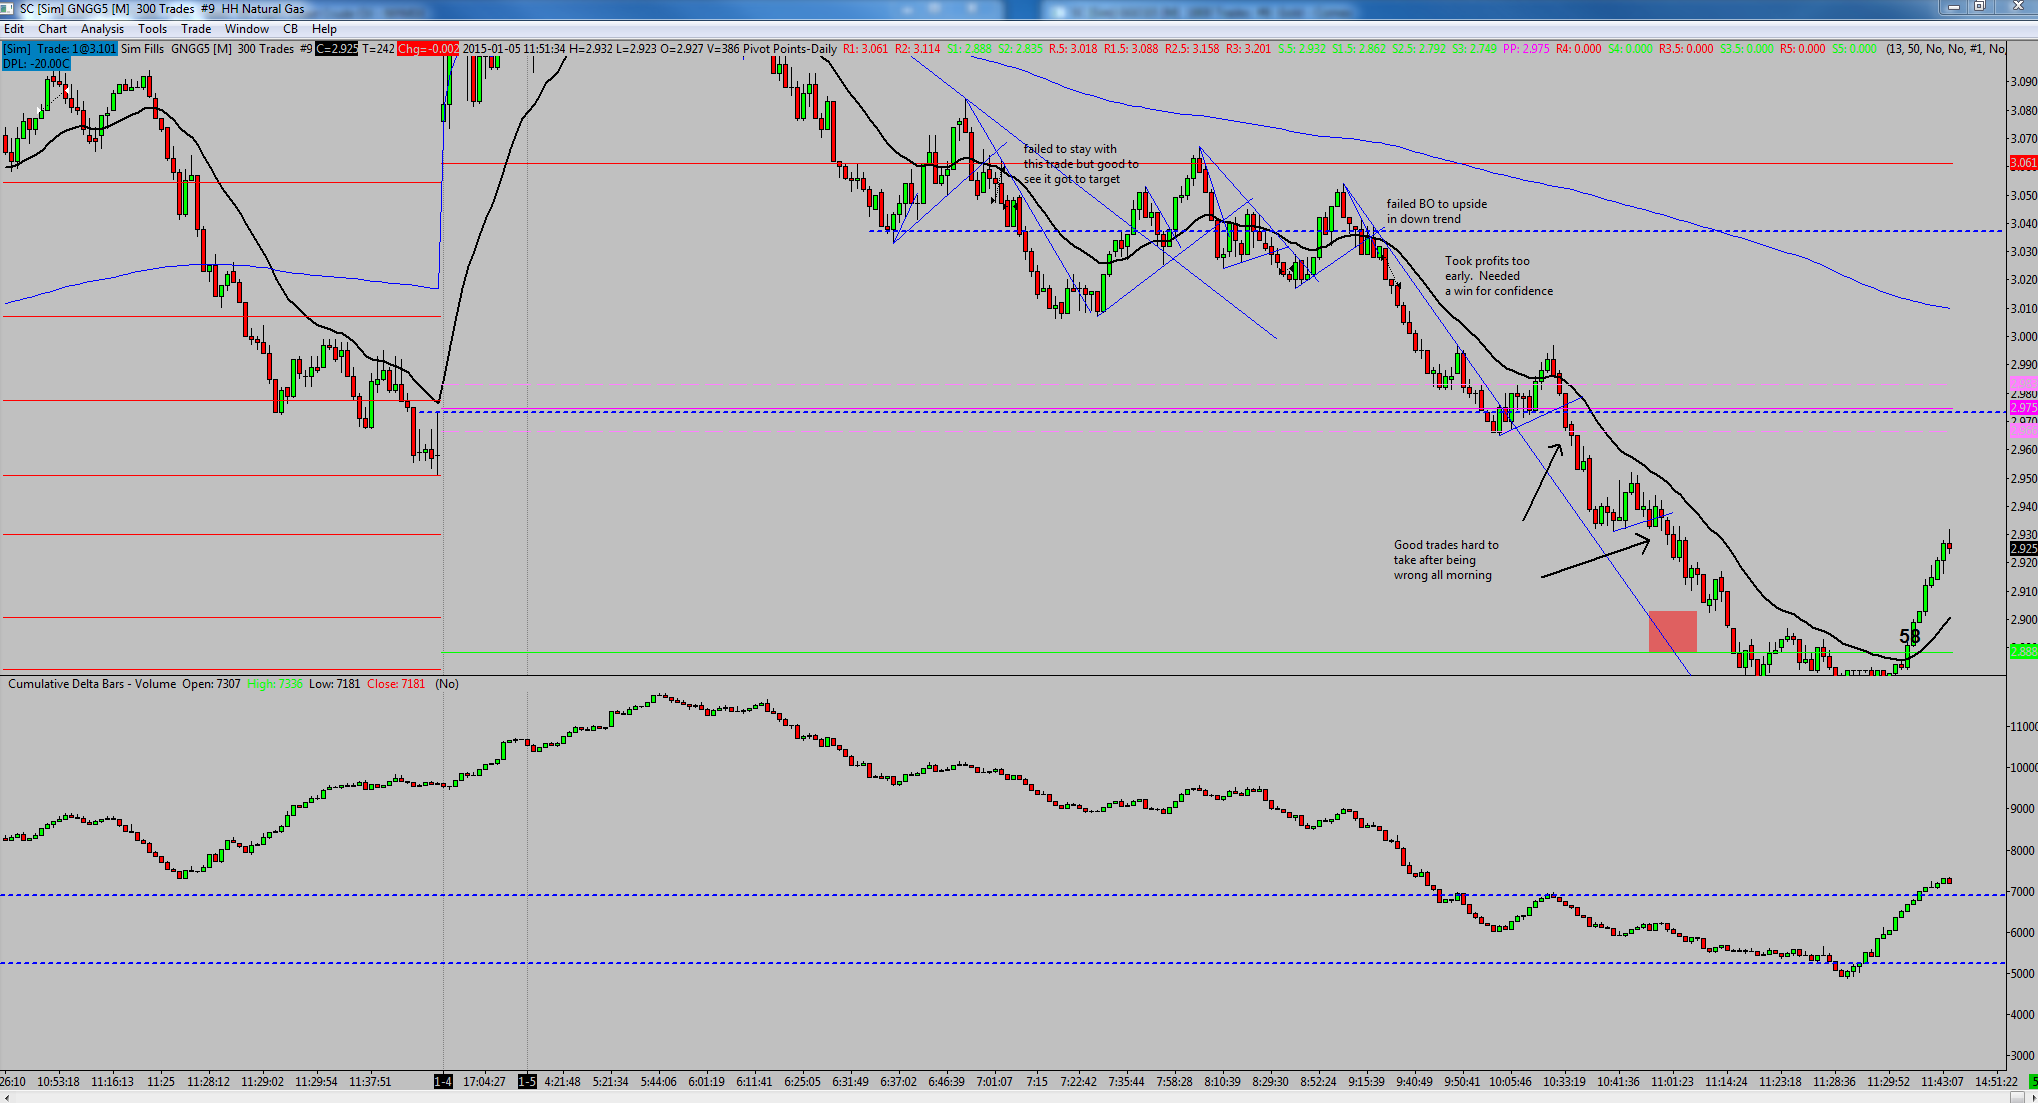
Task: Click the 7000 label on the delta scale
Action: [x=2023, y=891]
